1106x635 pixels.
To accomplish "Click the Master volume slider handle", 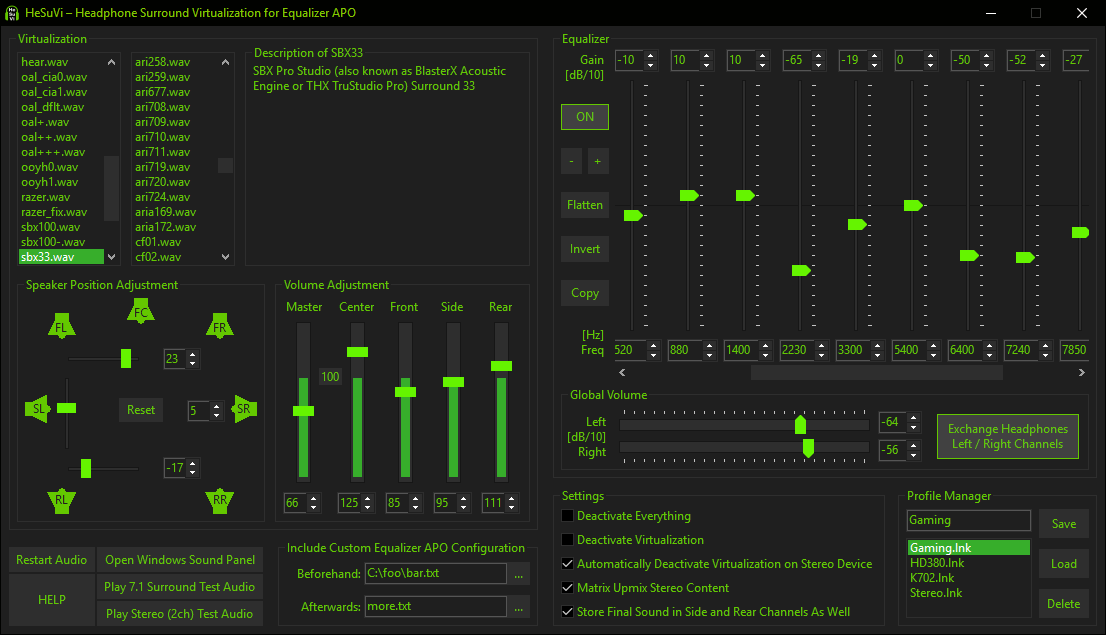I will [303, 411].
